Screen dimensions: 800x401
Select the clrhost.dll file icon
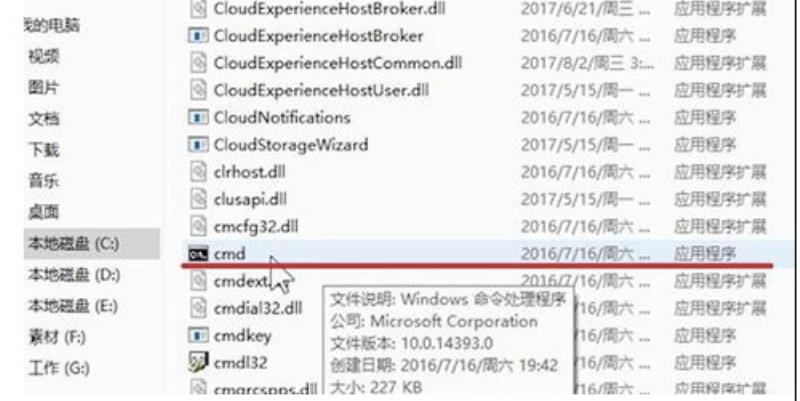point(198,172)
